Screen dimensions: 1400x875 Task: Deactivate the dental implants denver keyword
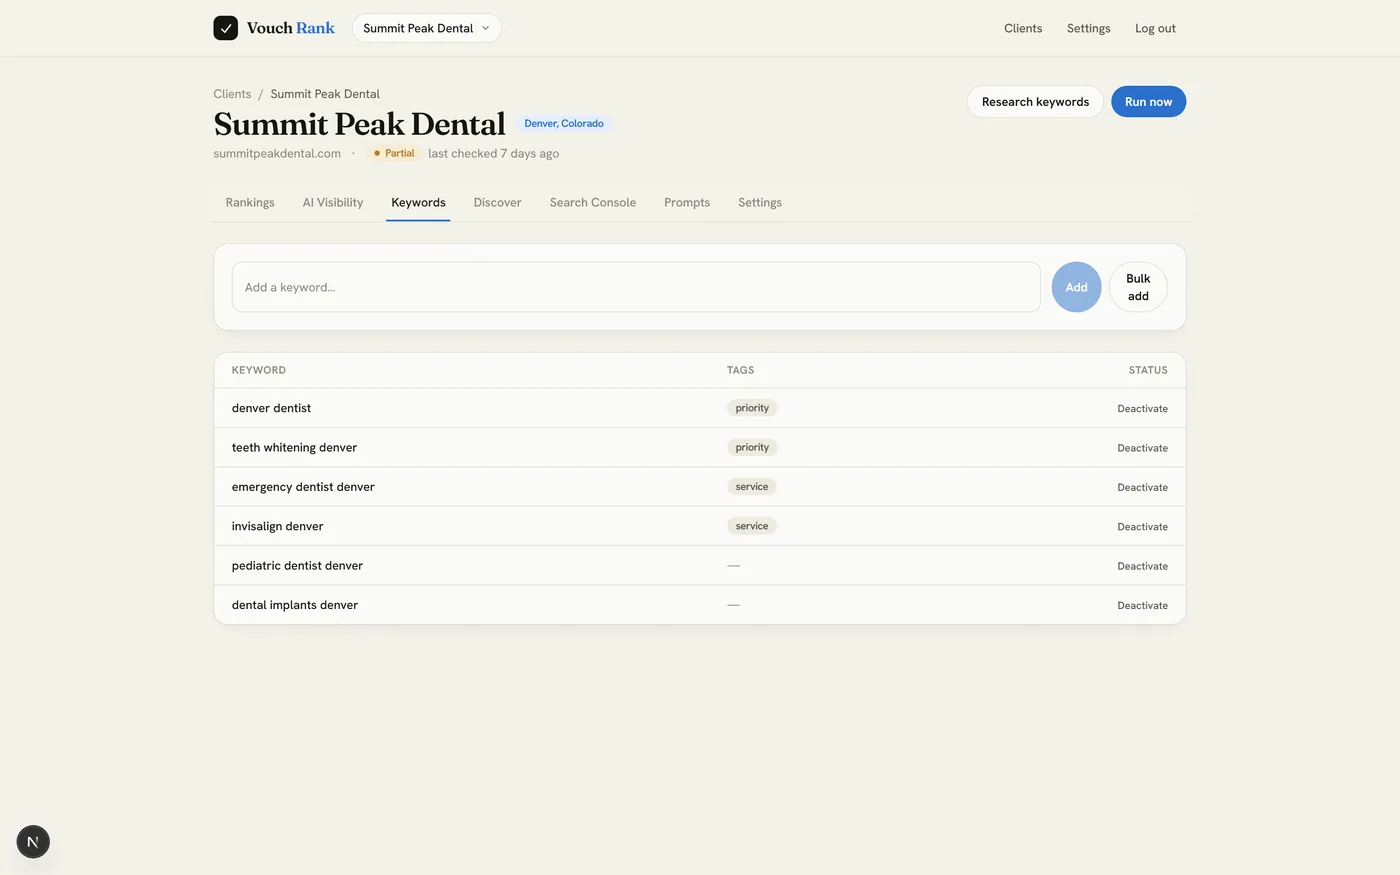point(1142,605)
